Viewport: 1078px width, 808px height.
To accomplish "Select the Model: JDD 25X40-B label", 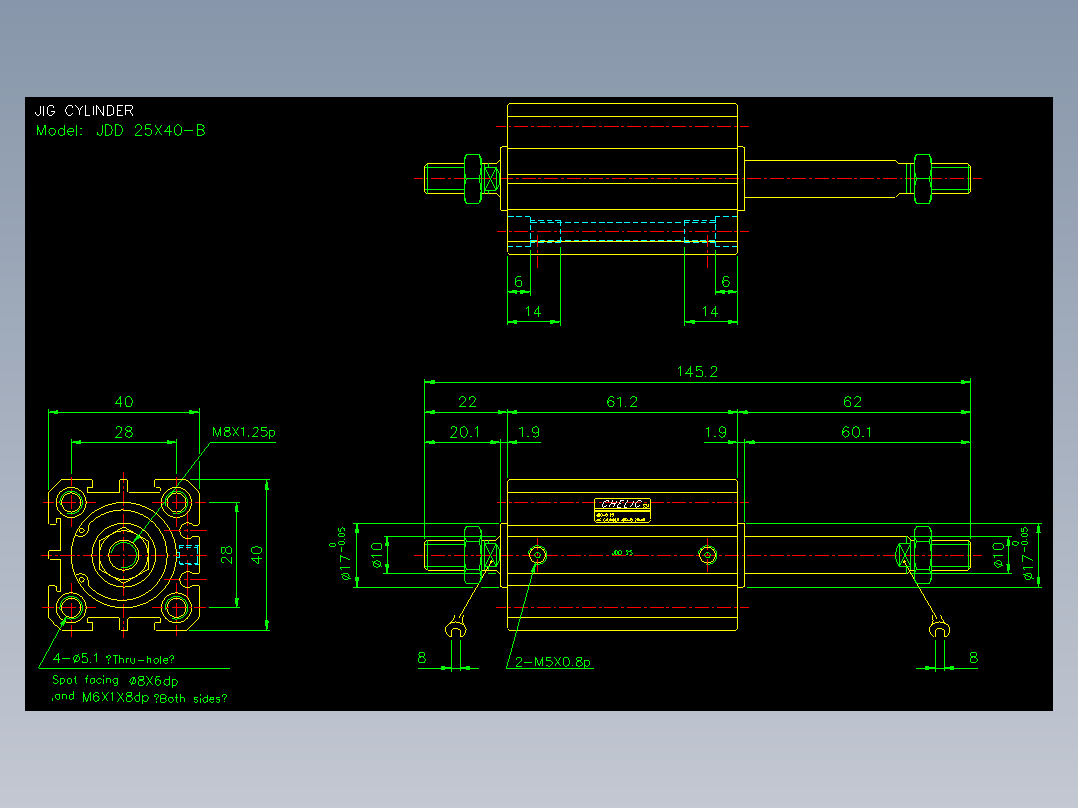I will click(121, 130).
